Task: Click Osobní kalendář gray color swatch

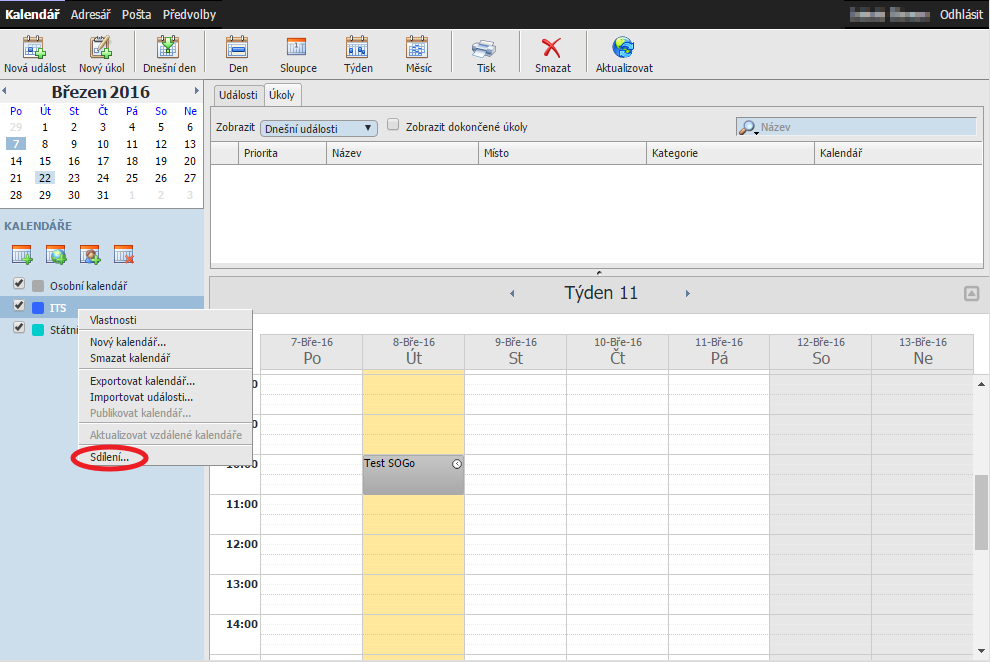Action: (38, 286)
